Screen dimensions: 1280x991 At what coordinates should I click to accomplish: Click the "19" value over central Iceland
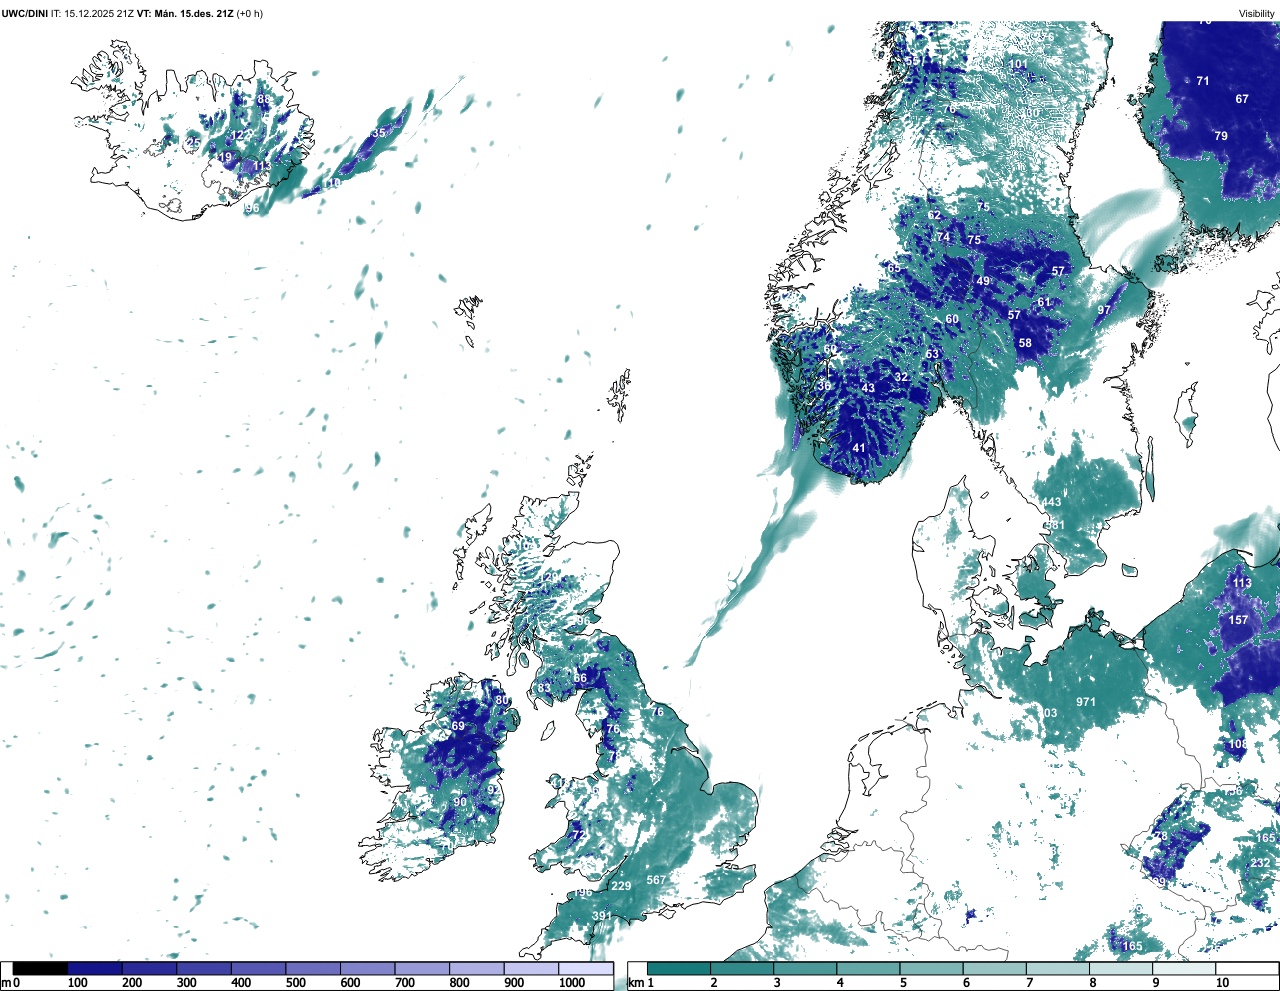(225, 158)
